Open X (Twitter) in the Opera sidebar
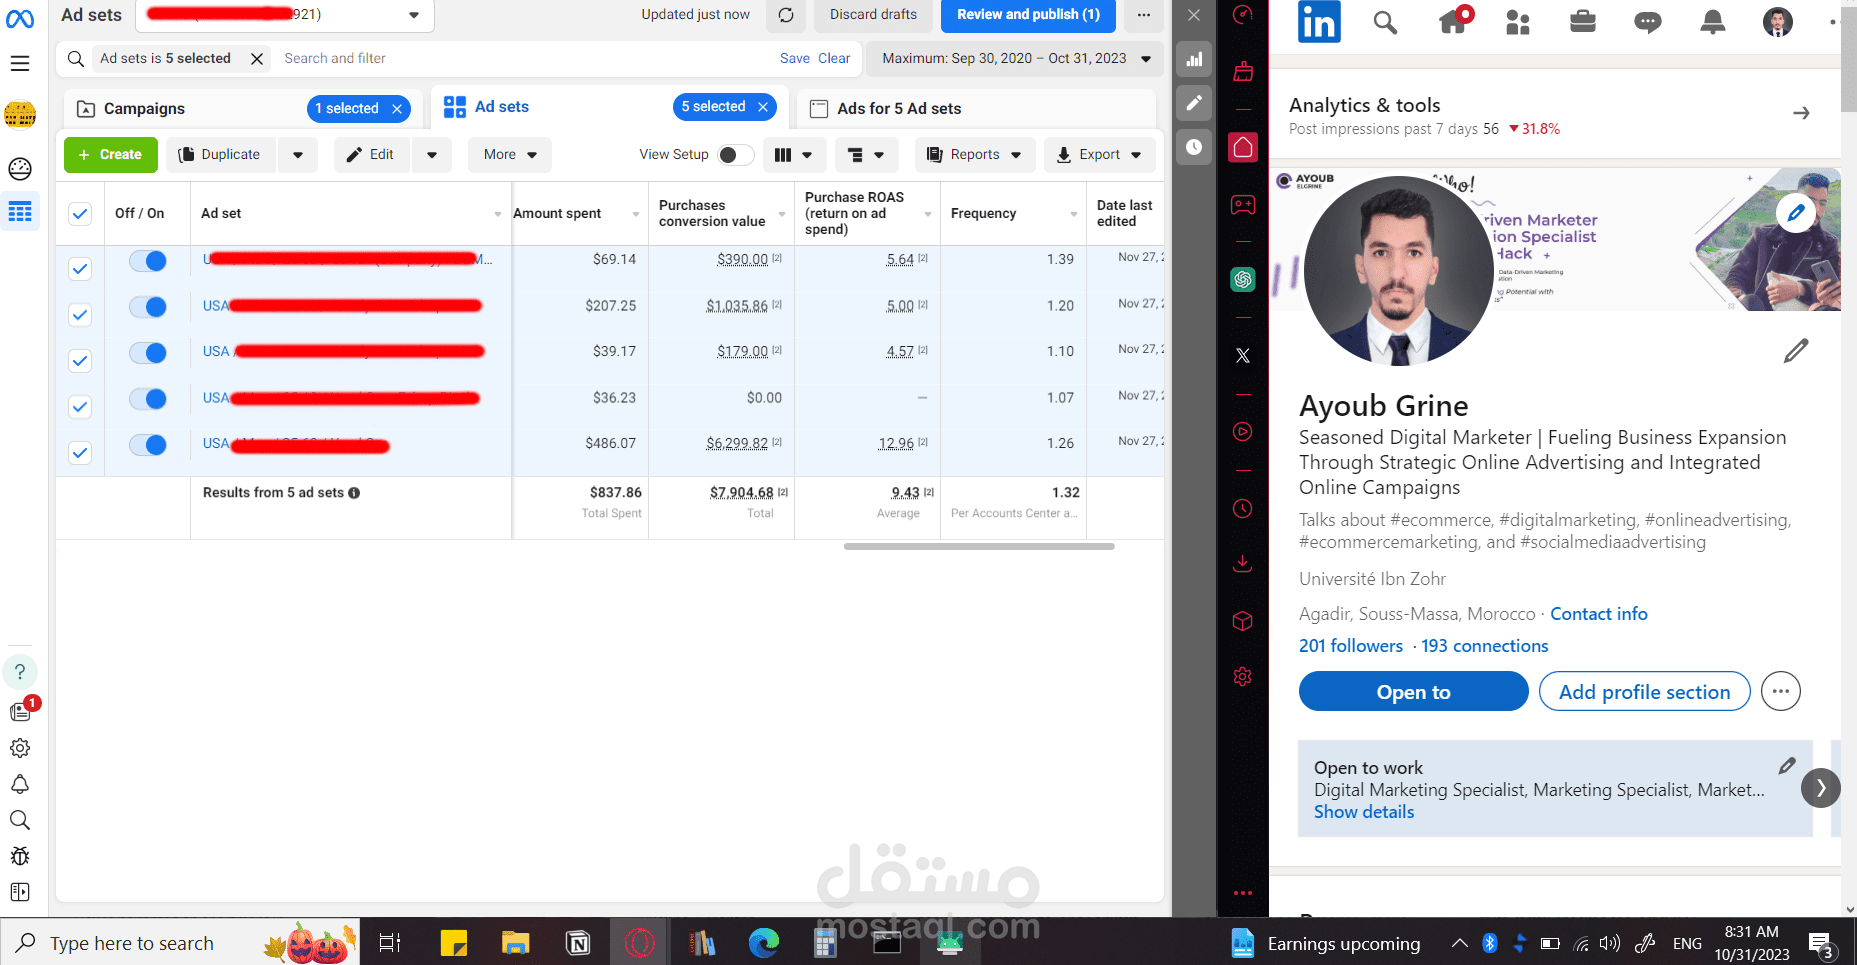1857x965 pixels. (1243, 355)
